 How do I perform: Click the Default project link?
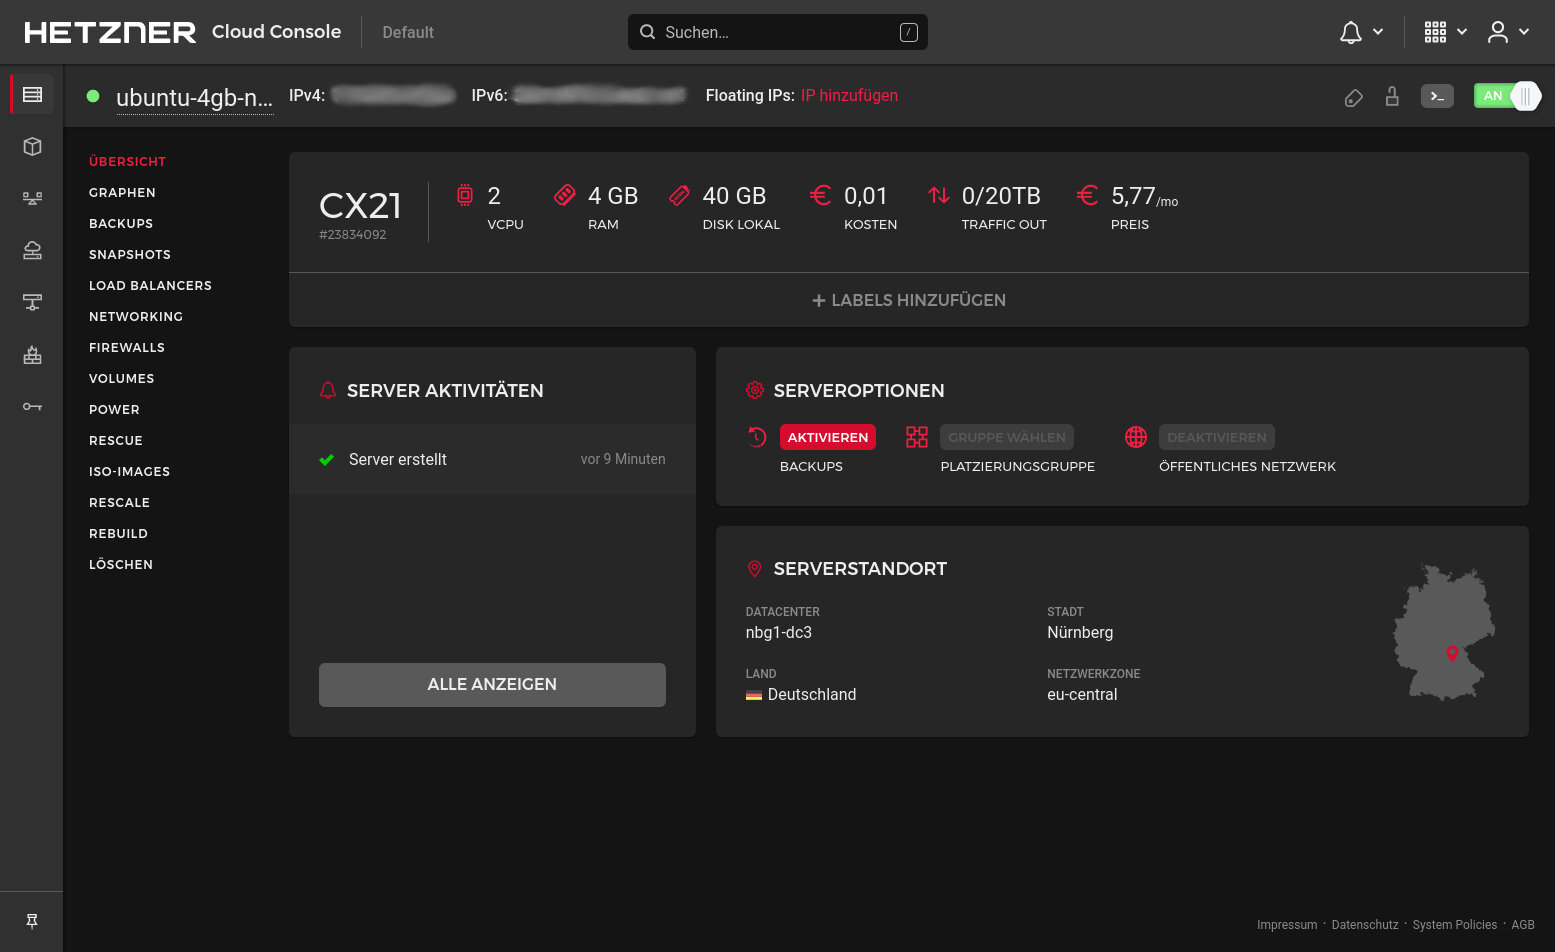[x=408, y=32]
